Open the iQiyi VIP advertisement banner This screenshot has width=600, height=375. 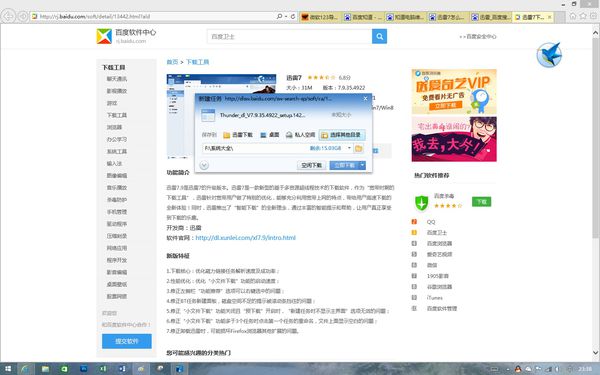pos(454,91)
